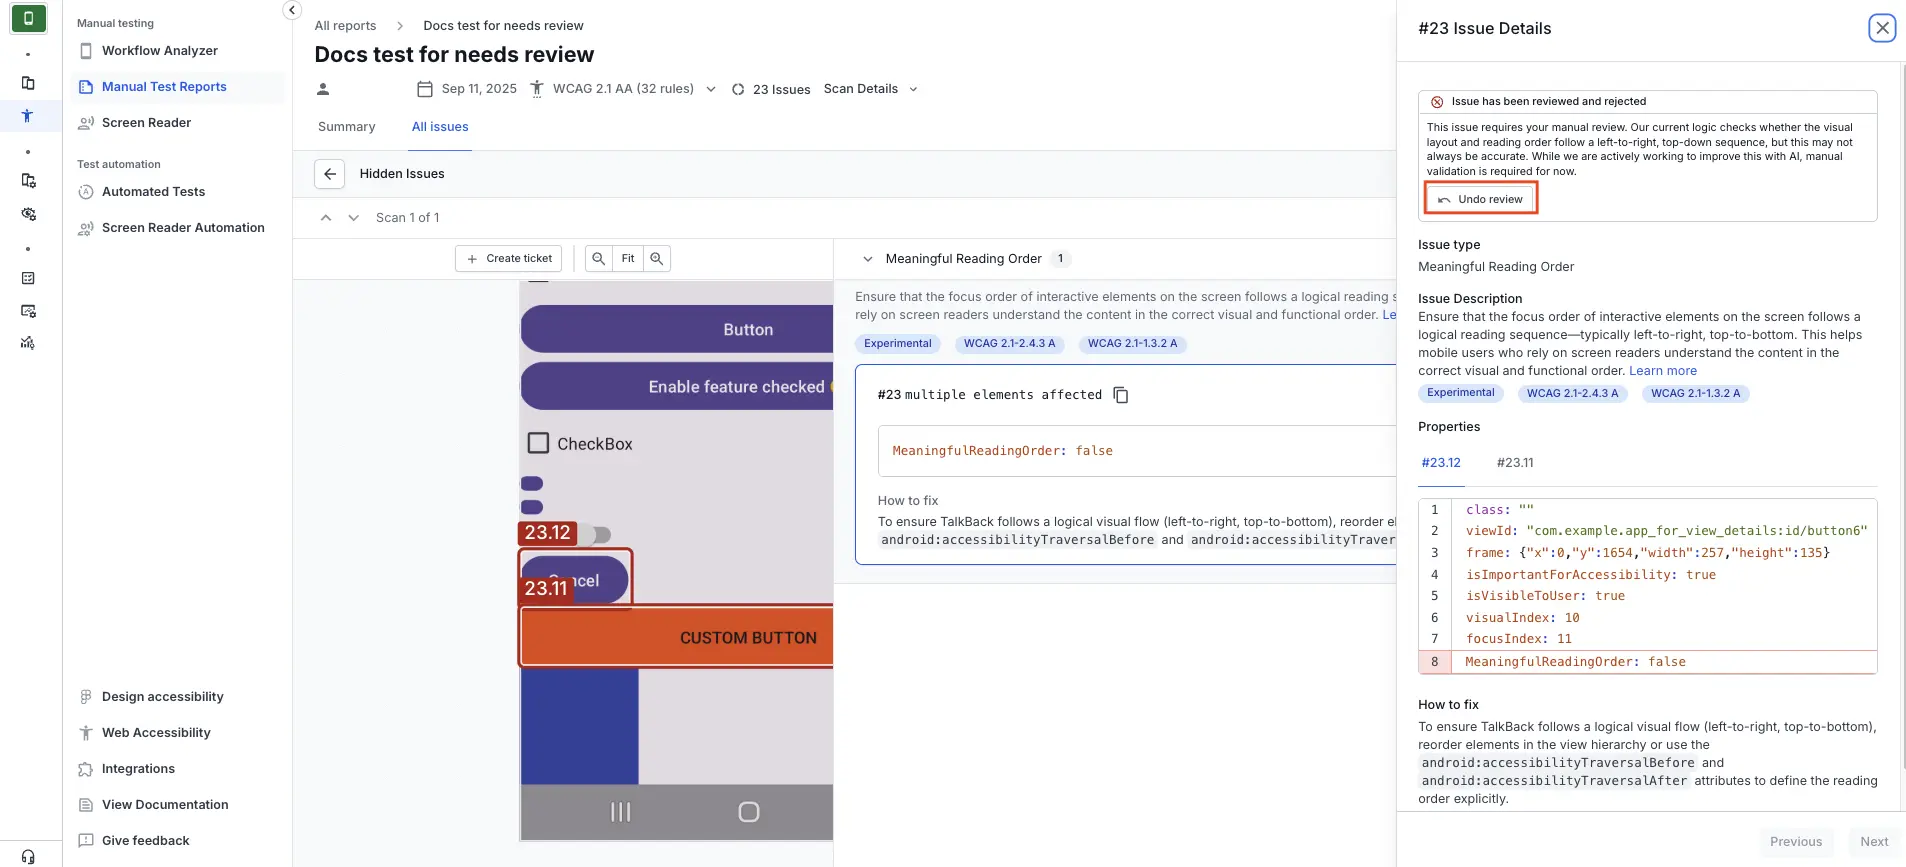Click the back arrow beside Hidden Issues
Screen dimensions: 1906x867
(x=329, y=174)
